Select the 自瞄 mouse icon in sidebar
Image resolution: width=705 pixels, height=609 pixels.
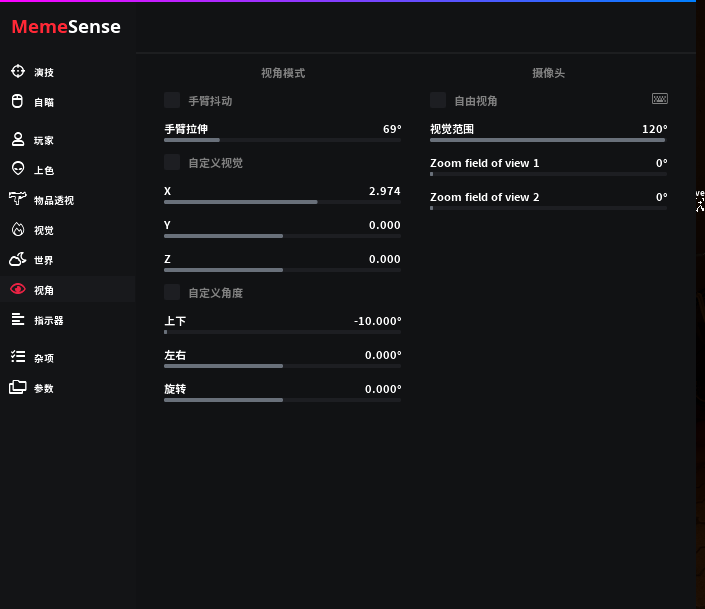tap(18, 101)
